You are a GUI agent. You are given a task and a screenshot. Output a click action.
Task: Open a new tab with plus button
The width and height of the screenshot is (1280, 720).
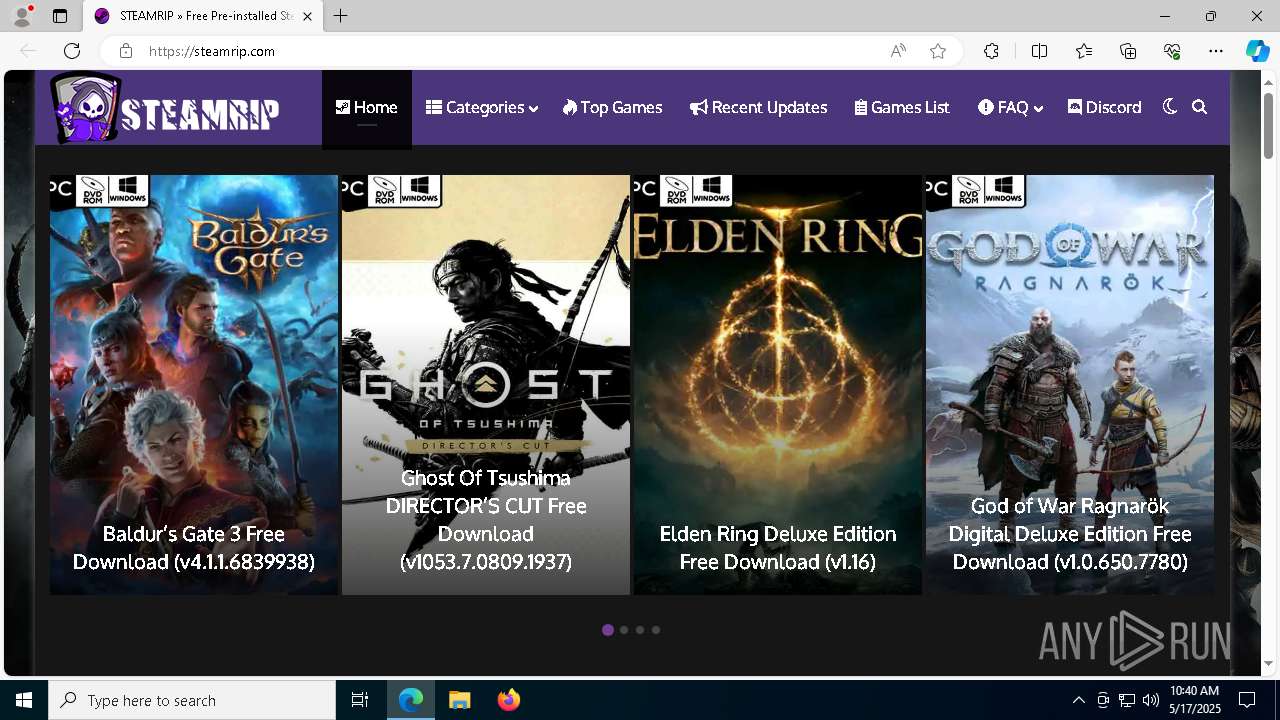coord(341,16)
